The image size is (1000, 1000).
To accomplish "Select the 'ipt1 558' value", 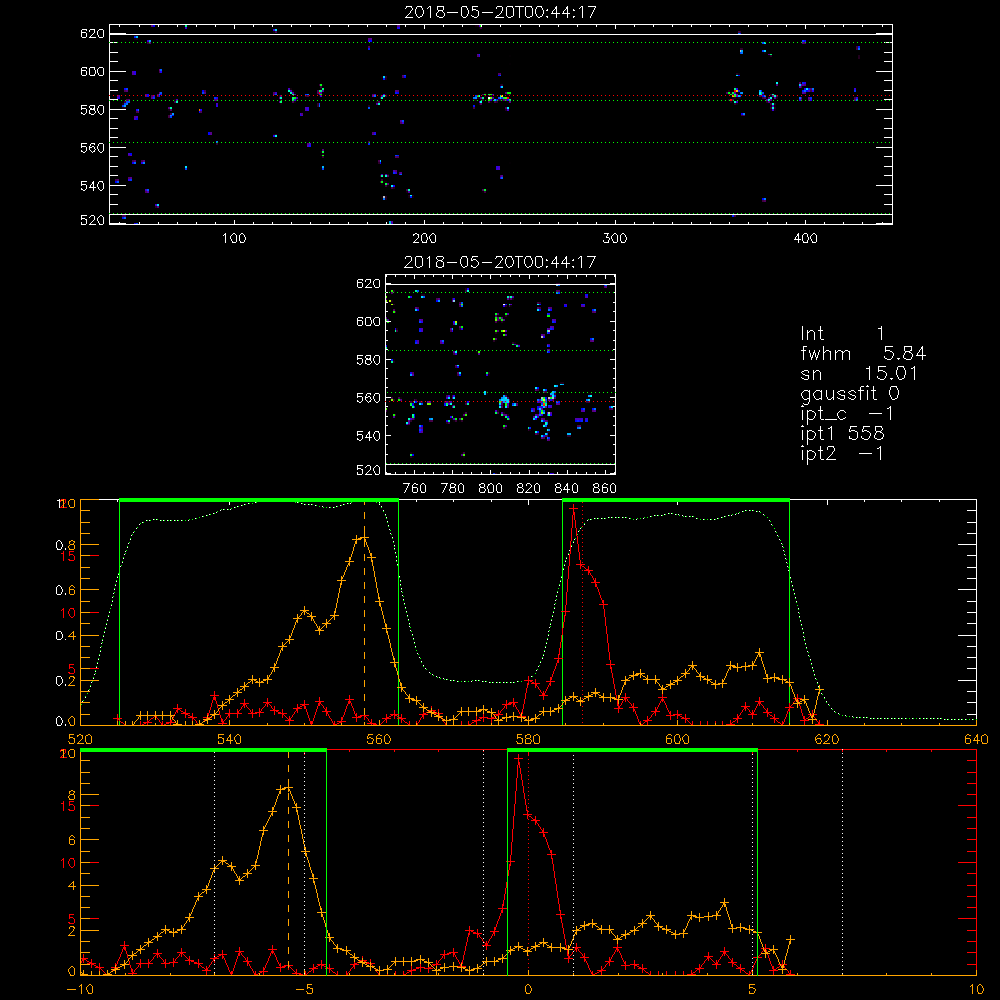I will pyautogui.click(x=842, y=434).
